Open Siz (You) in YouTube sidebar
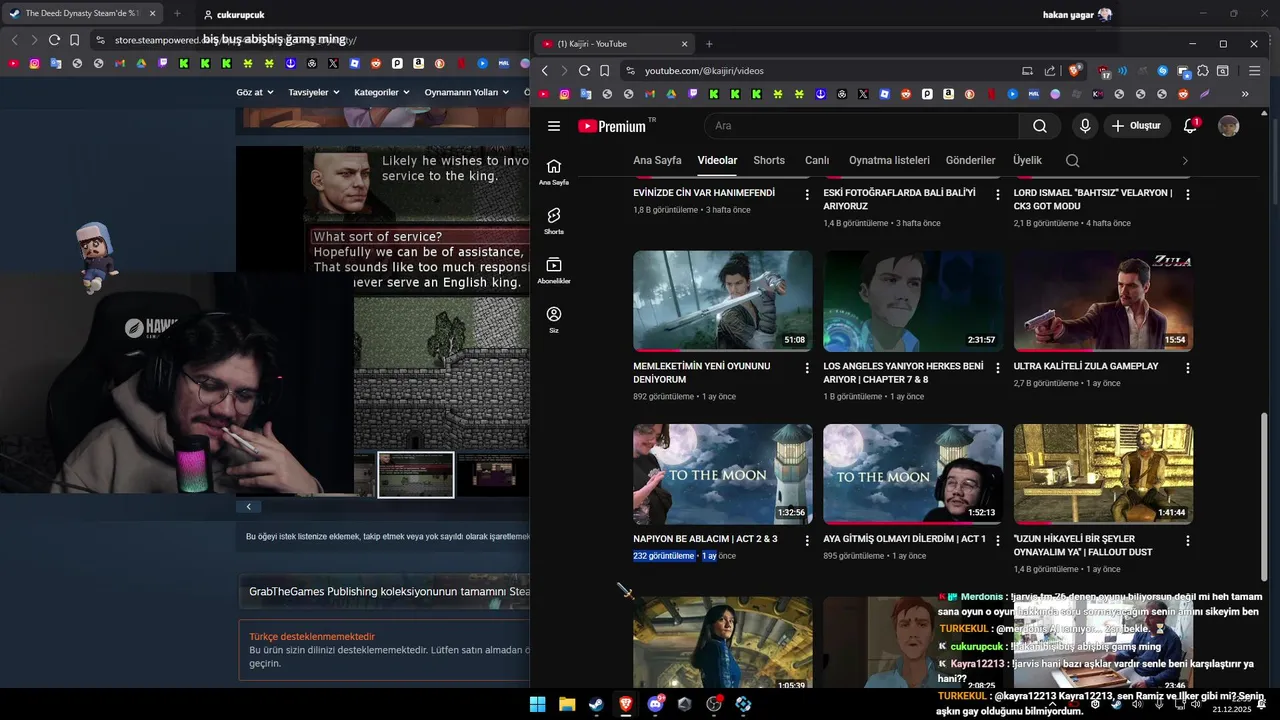 (554, 320)
